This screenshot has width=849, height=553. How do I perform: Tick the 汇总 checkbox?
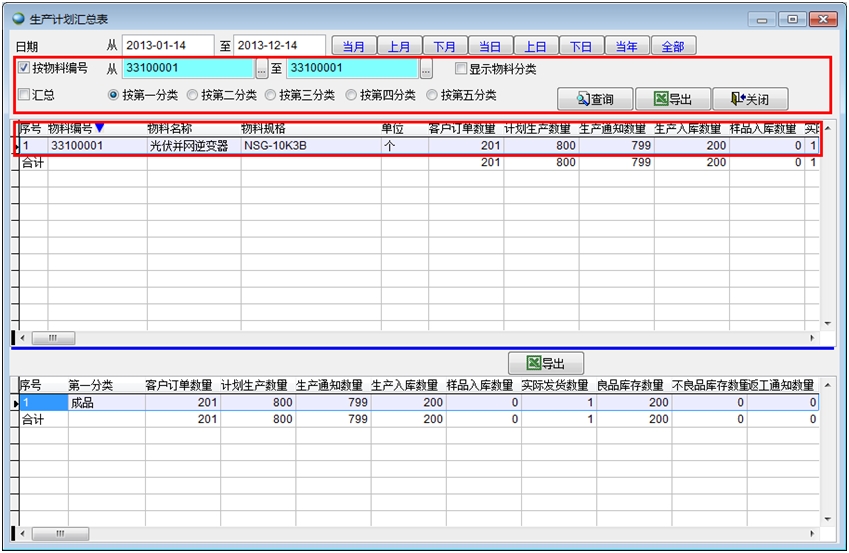25,95
